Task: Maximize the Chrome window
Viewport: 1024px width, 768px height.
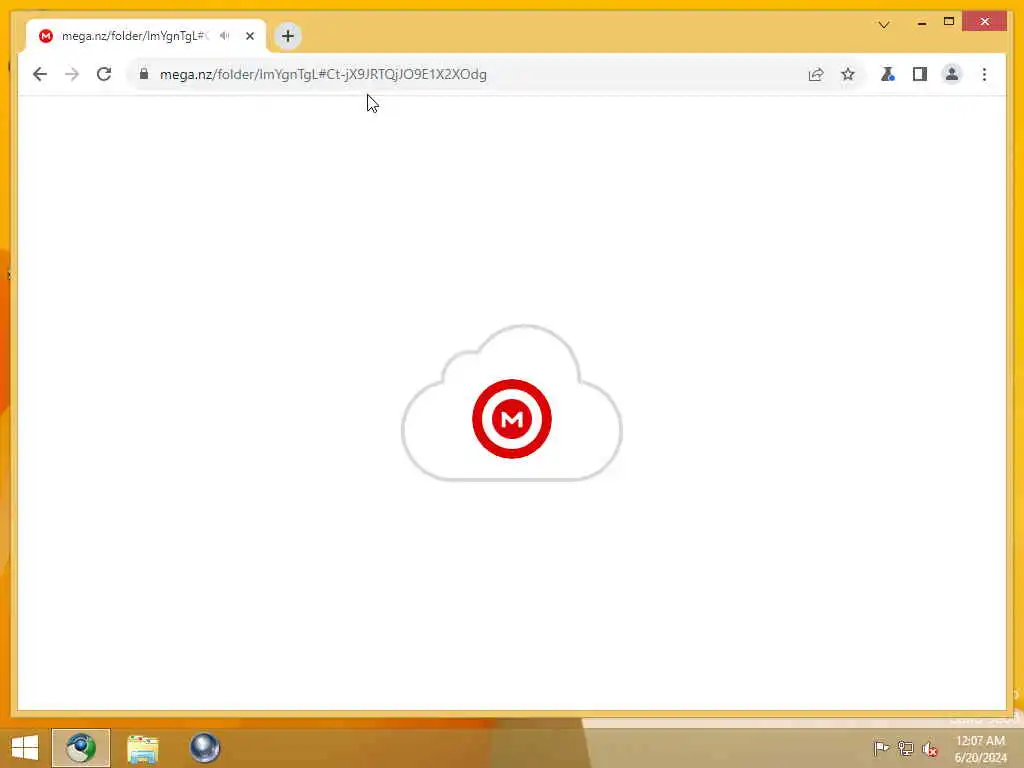Action: pyautogui.click(x=949, y=22)
